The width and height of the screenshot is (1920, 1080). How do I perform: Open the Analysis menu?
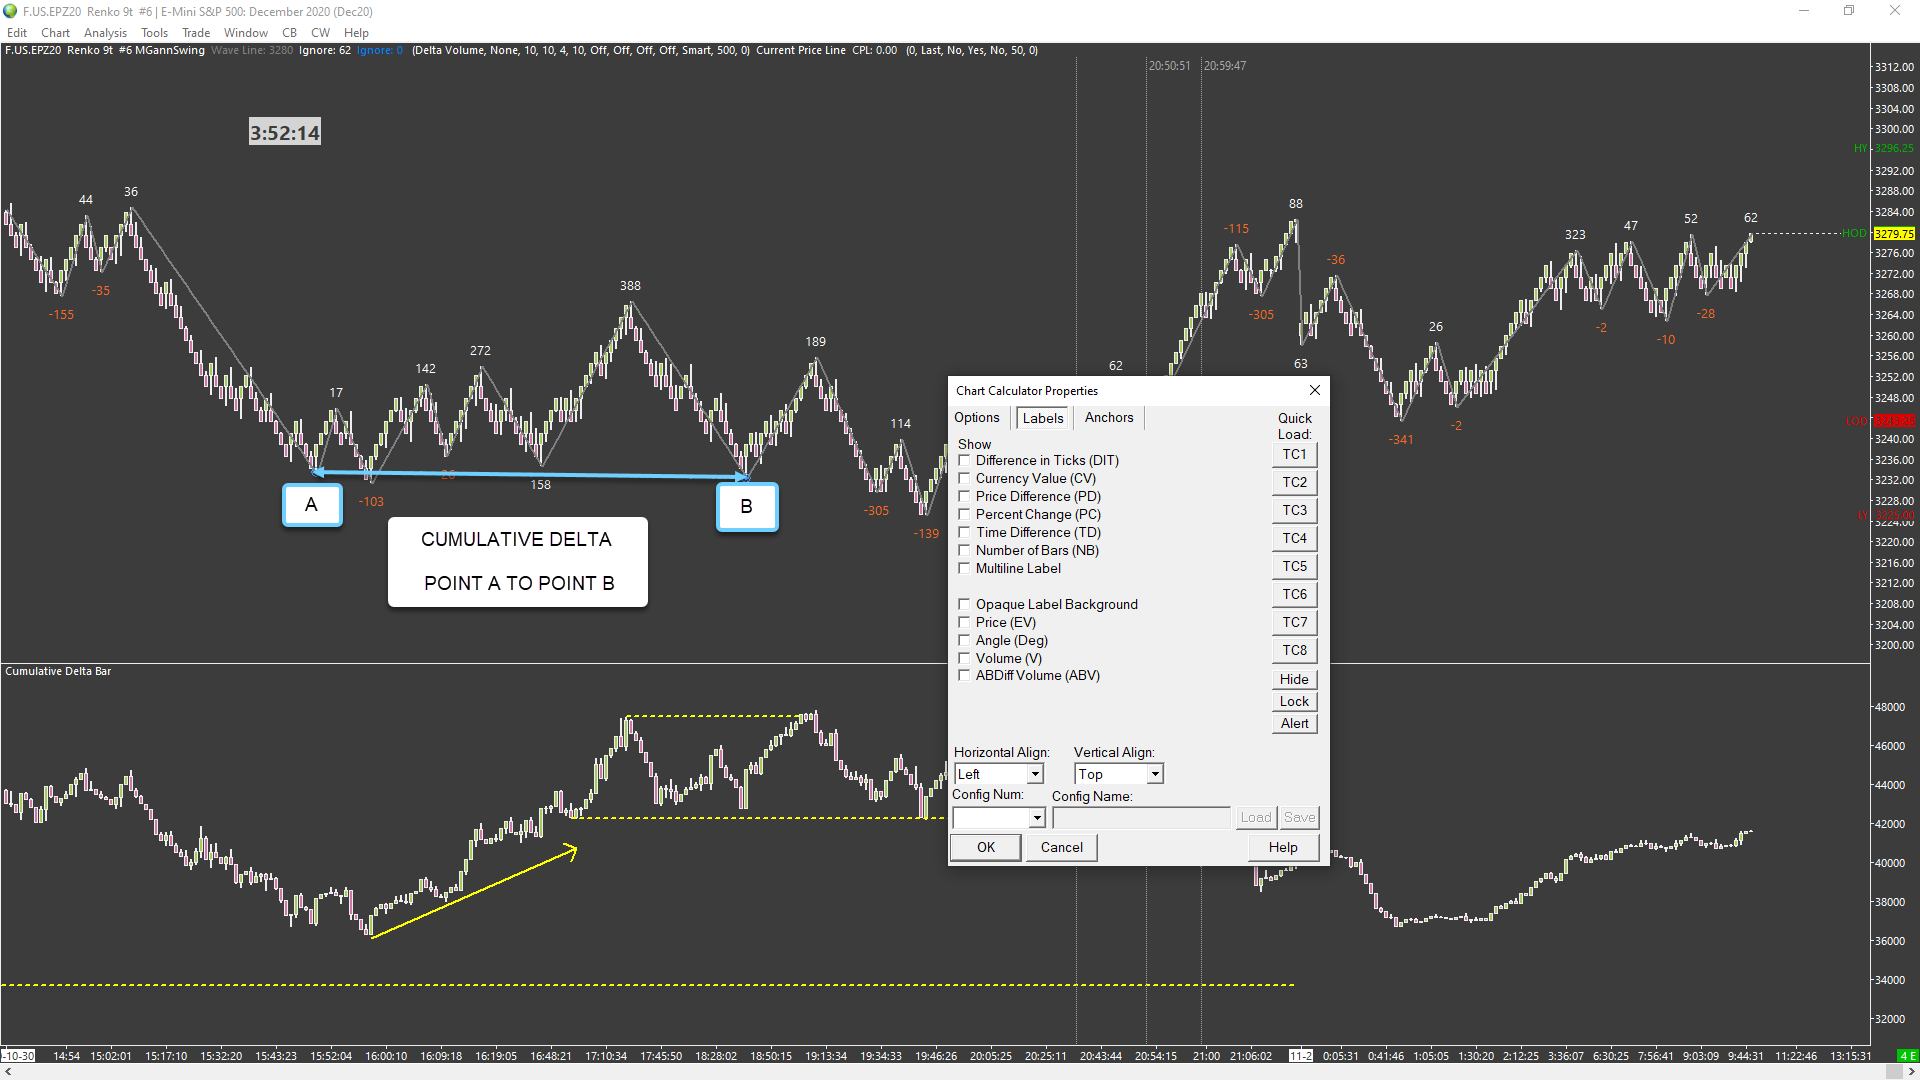[105, 32]
